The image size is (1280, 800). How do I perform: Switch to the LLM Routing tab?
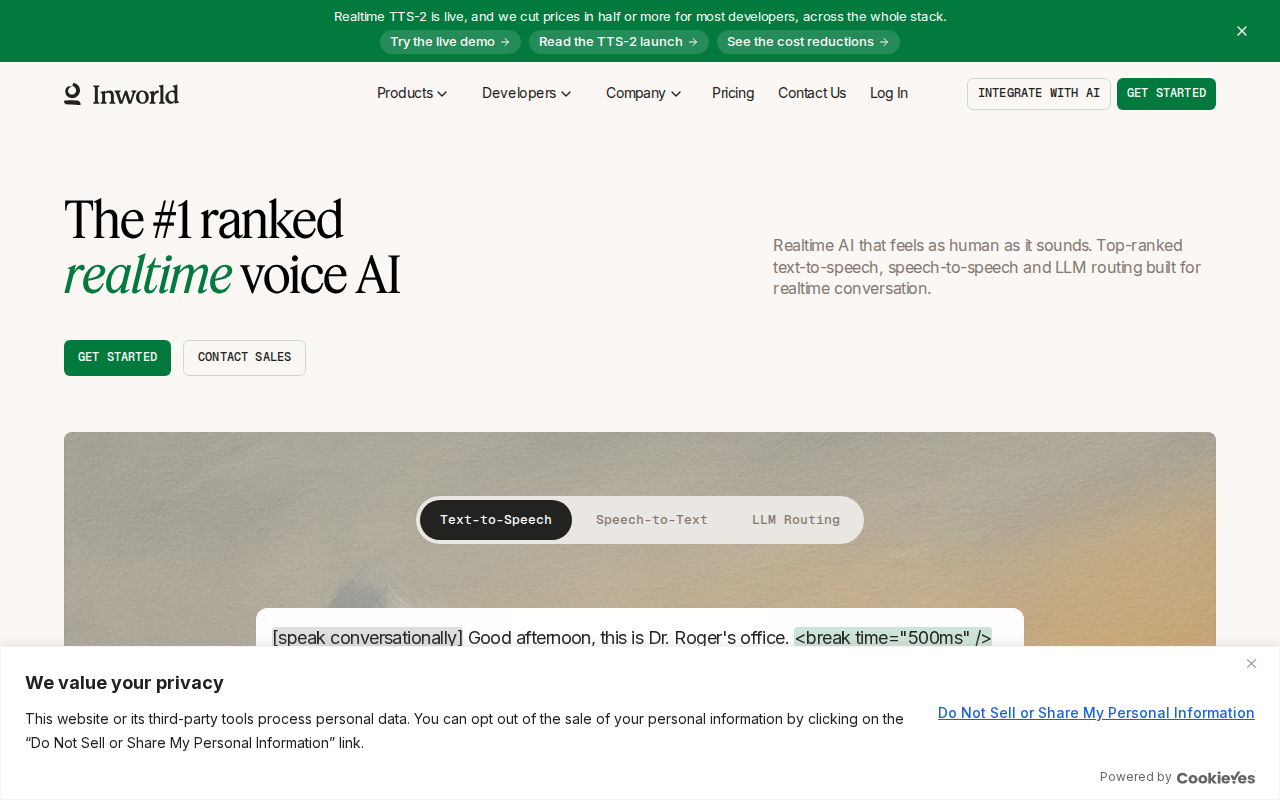(796, 520)
